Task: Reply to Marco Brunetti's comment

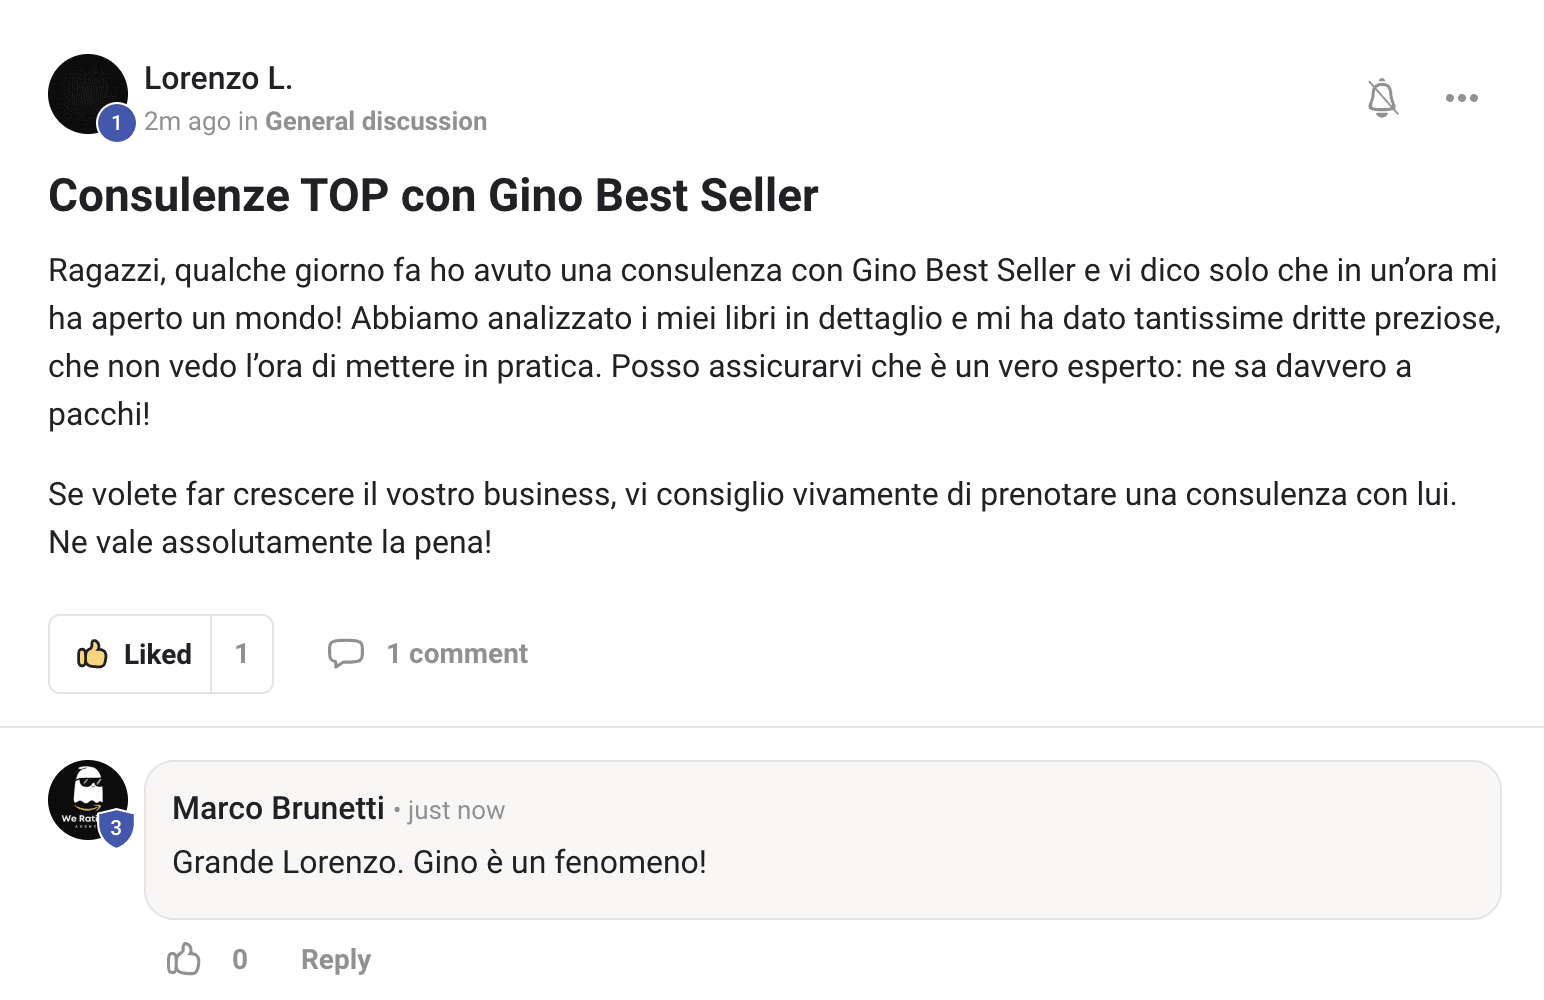Action: pyautogui.click(x=335, y=960)
